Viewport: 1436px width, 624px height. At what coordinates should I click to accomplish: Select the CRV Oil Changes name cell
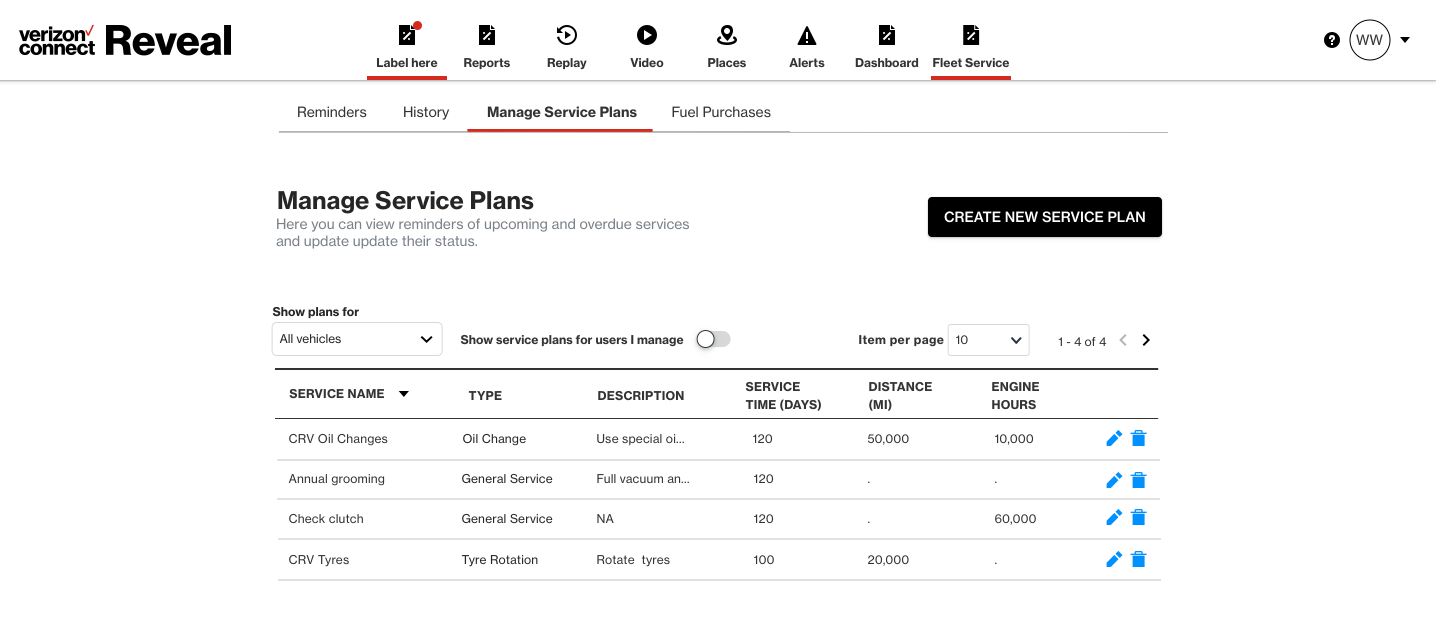338,439
